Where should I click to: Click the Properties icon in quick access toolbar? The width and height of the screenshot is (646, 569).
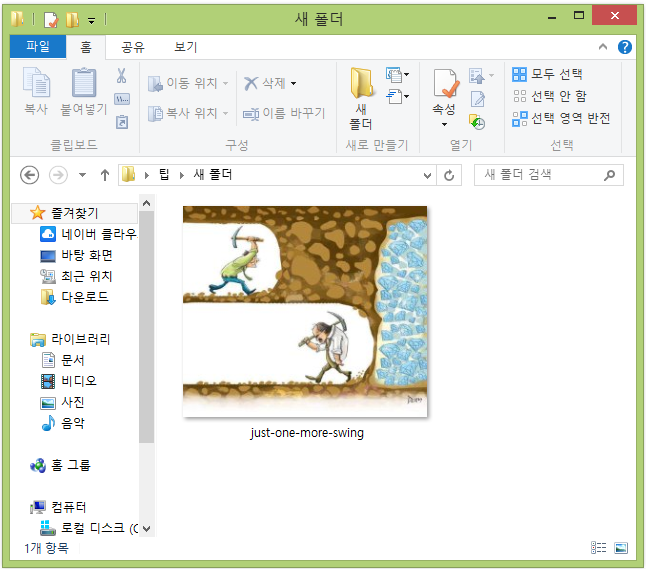(x=51, y=19)
